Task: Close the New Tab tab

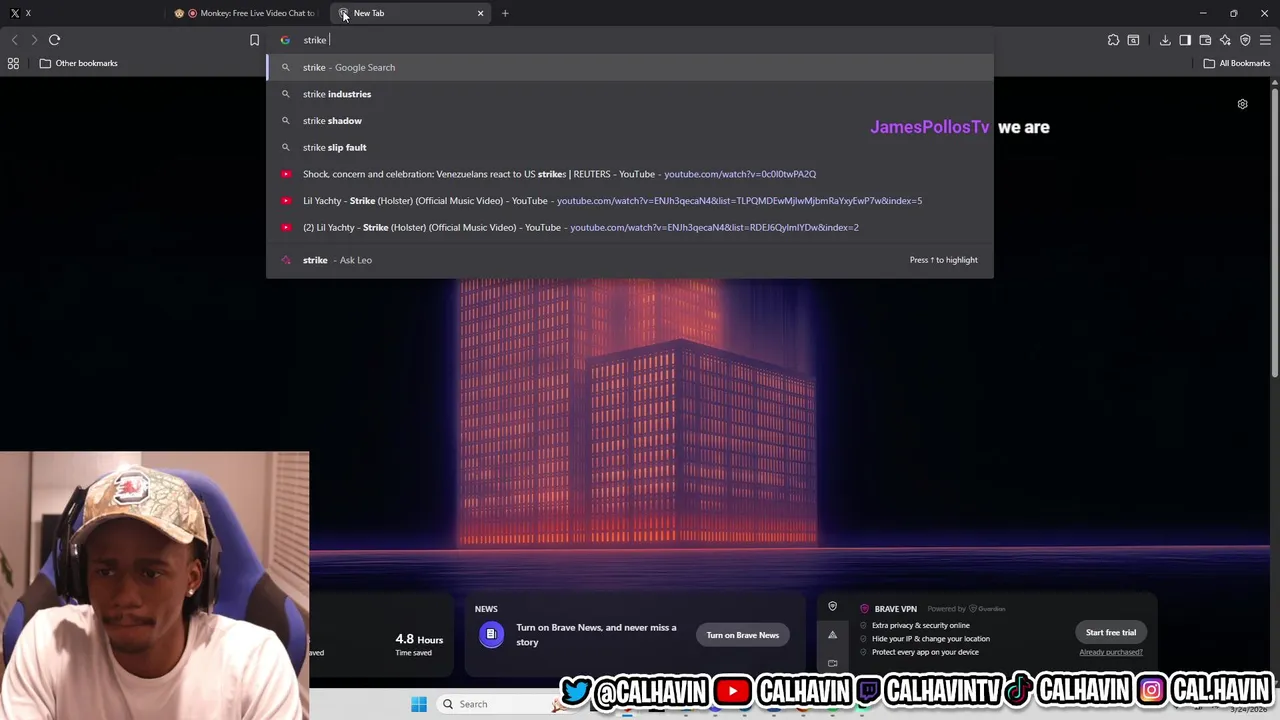Action: point(480,13)
